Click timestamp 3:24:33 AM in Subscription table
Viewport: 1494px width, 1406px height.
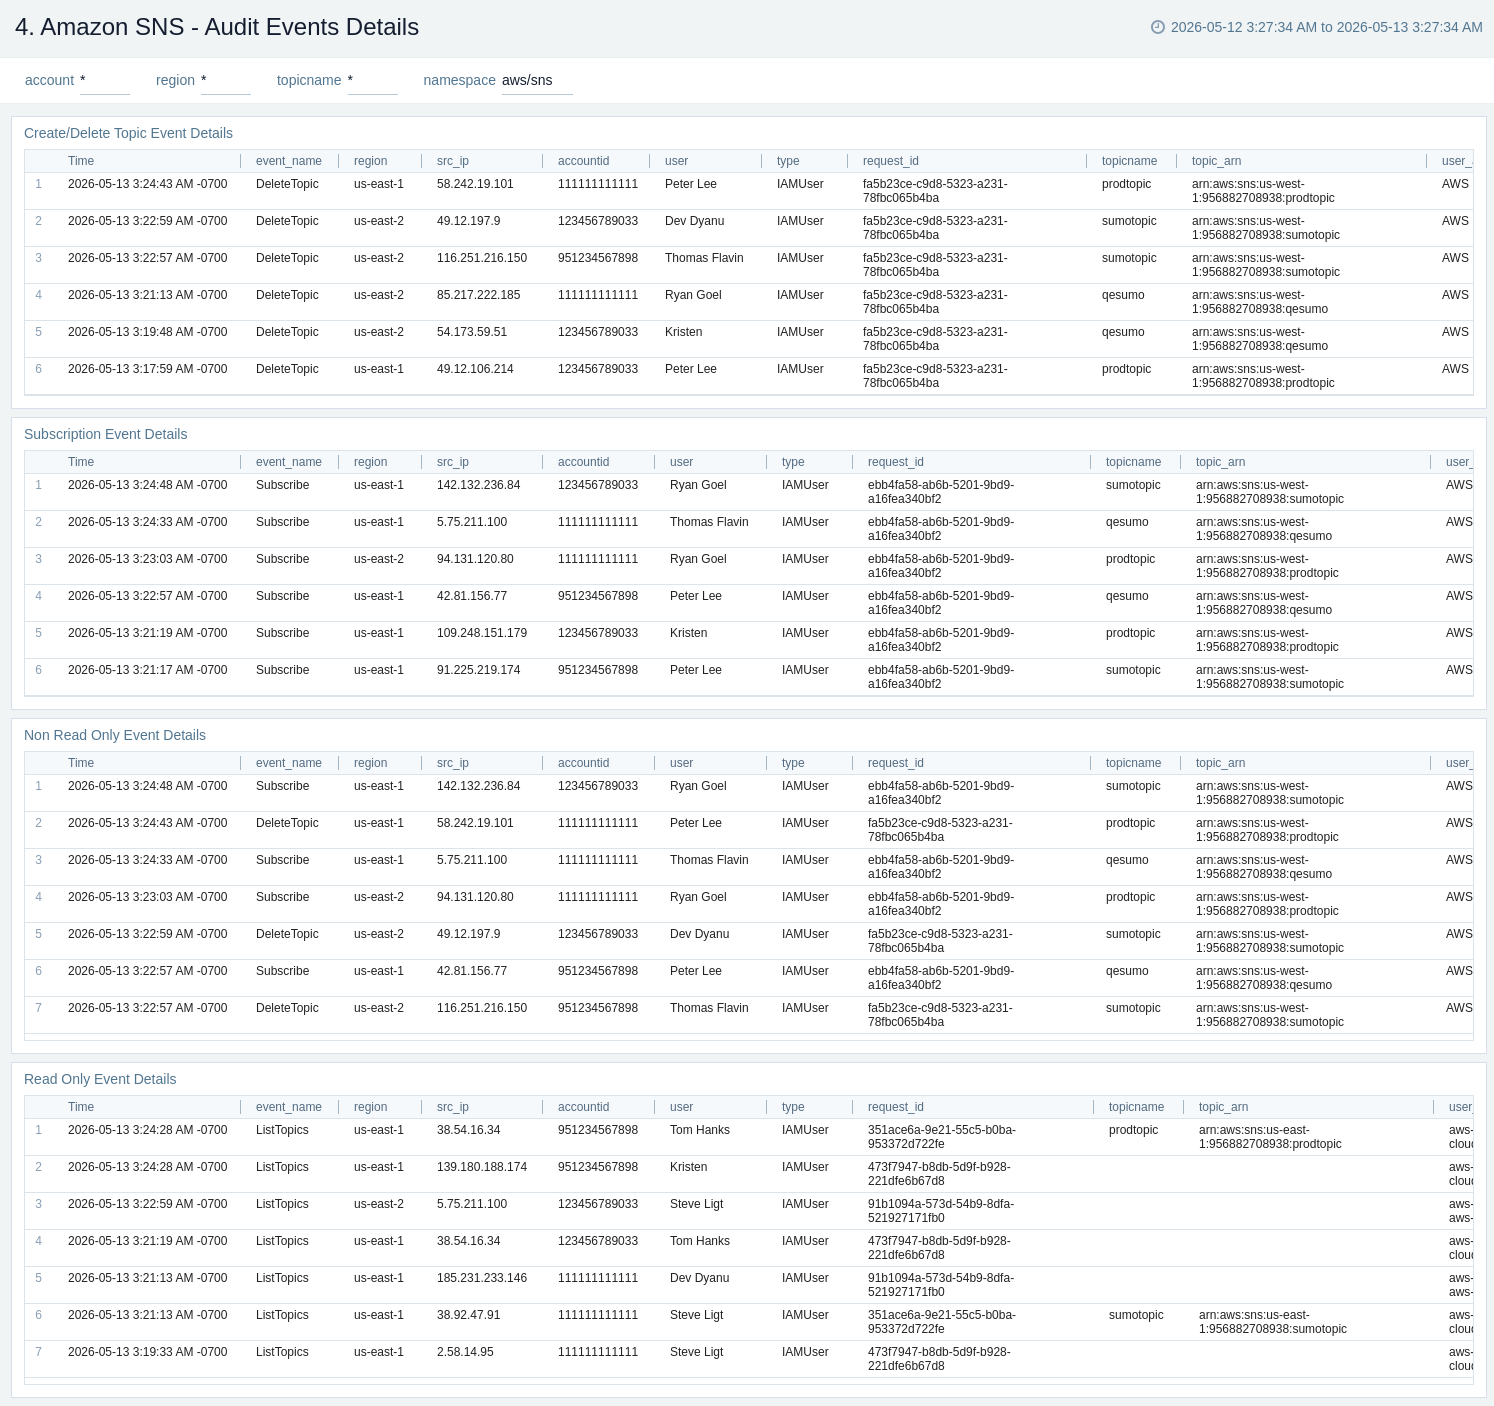[x=148, y=522]
